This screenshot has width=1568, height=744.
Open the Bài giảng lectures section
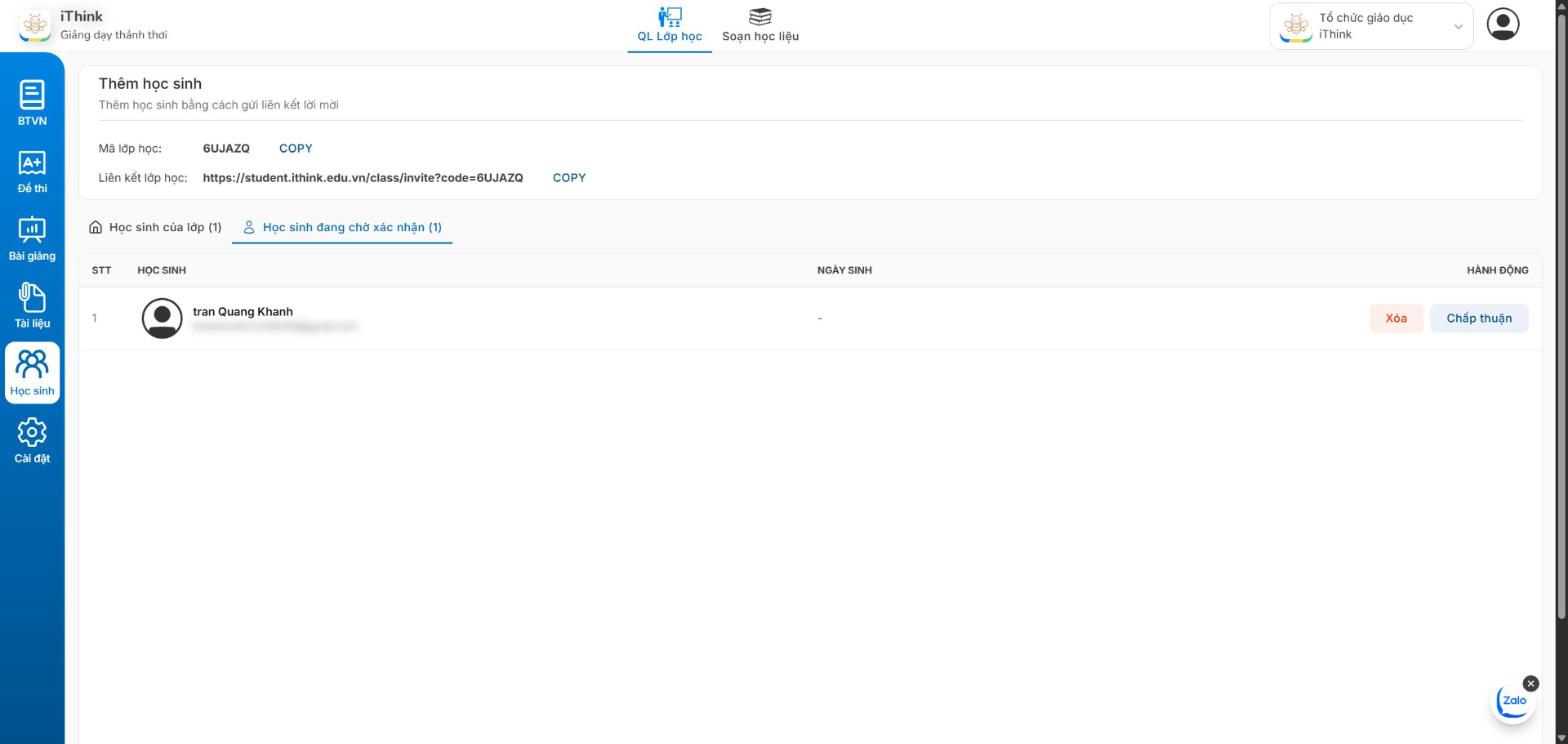pyautogui.click(x=32, y=238)
